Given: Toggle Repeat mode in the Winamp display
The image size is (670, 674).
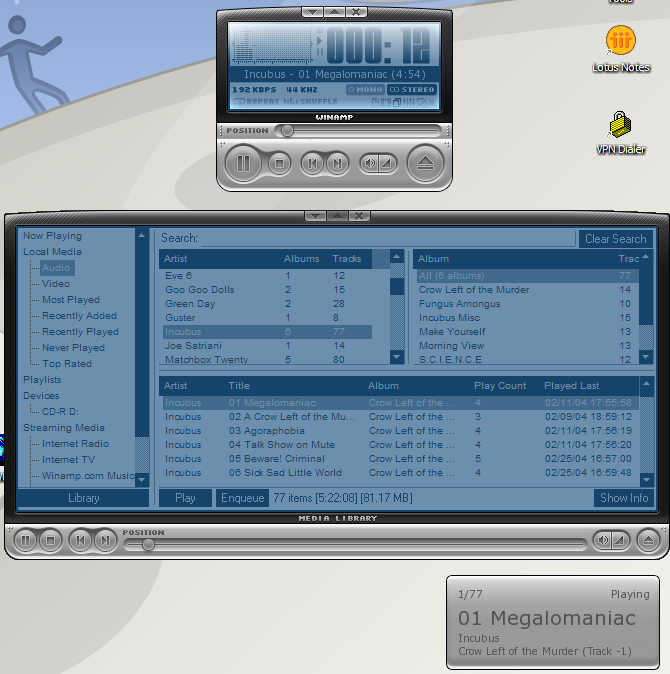Looking at the screenshot, I should pyautogui.click(x=258, y=103).
